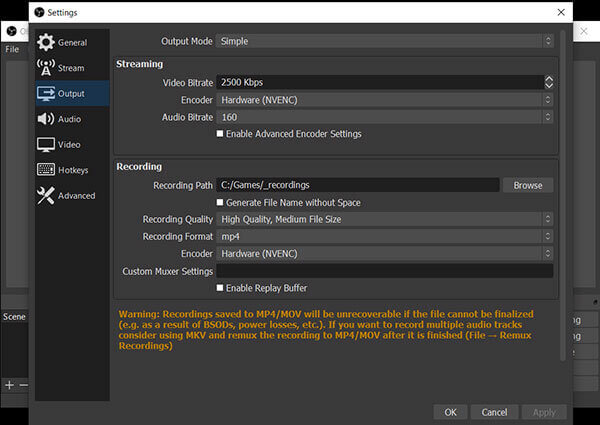
Task: Click the Recording Path text field
Action: [x=358, y=185]
